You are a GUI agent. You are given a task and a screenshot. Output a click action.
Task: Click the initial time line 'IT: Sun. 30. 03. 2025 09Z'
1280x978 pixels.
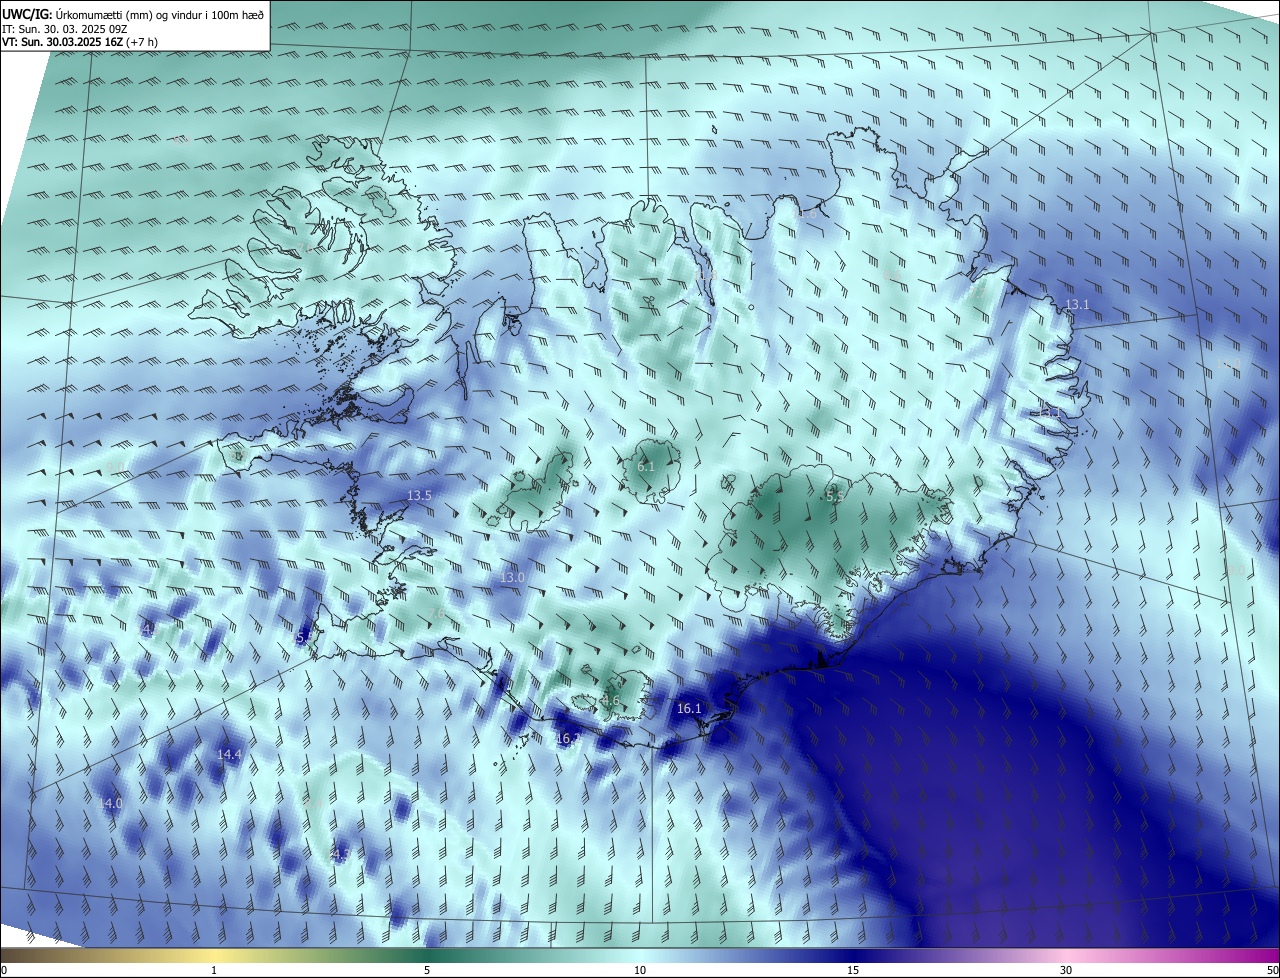pyautogui.click(x=64, y=29)
